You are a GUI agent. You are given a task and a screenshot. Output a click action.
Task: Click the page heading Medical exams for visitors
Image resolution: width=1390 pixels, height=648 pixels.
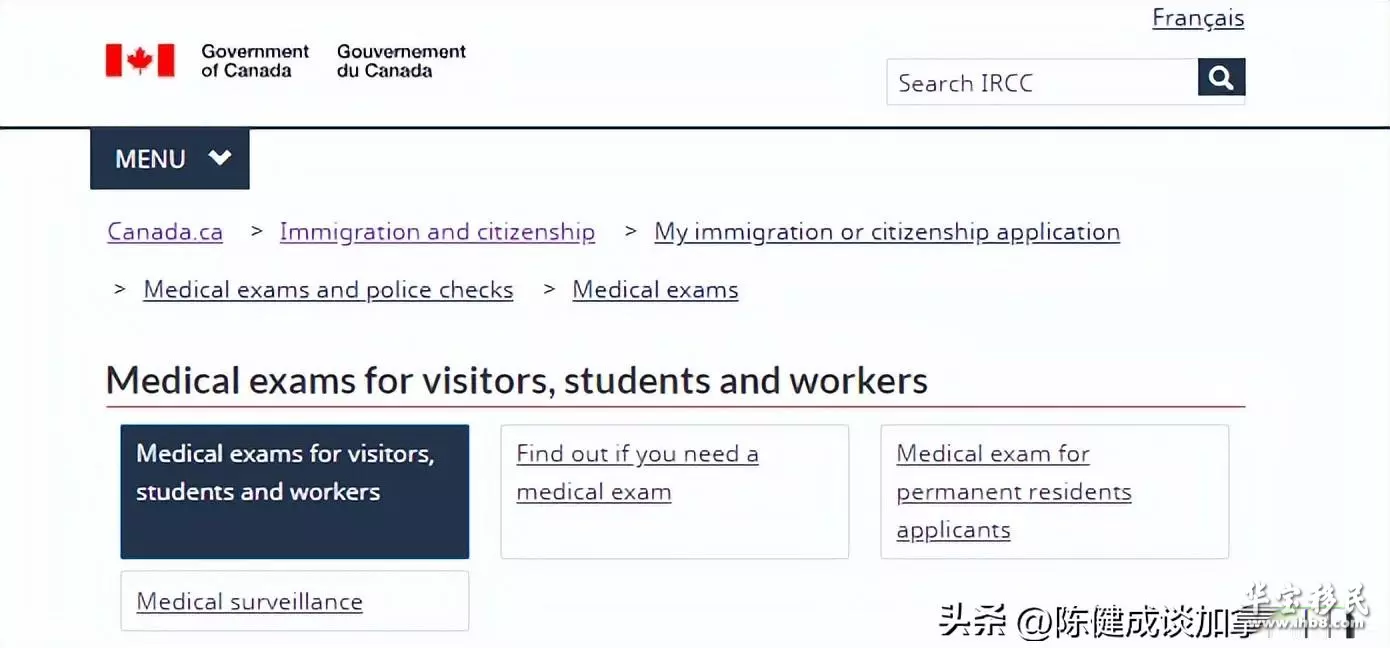(x=516, y=381)
